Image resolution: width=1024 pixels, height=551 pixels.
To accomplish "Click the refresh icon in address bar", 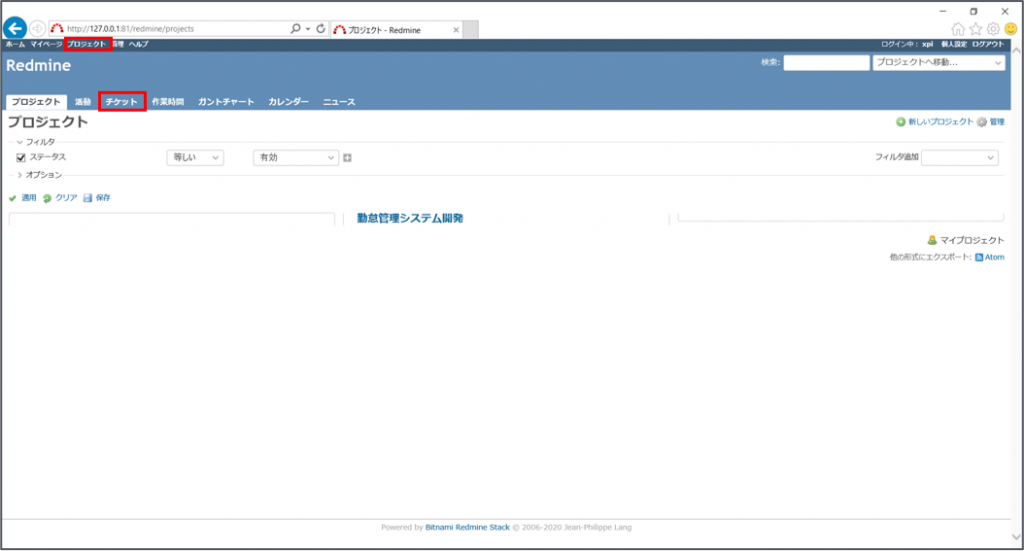I will (320, 29).
